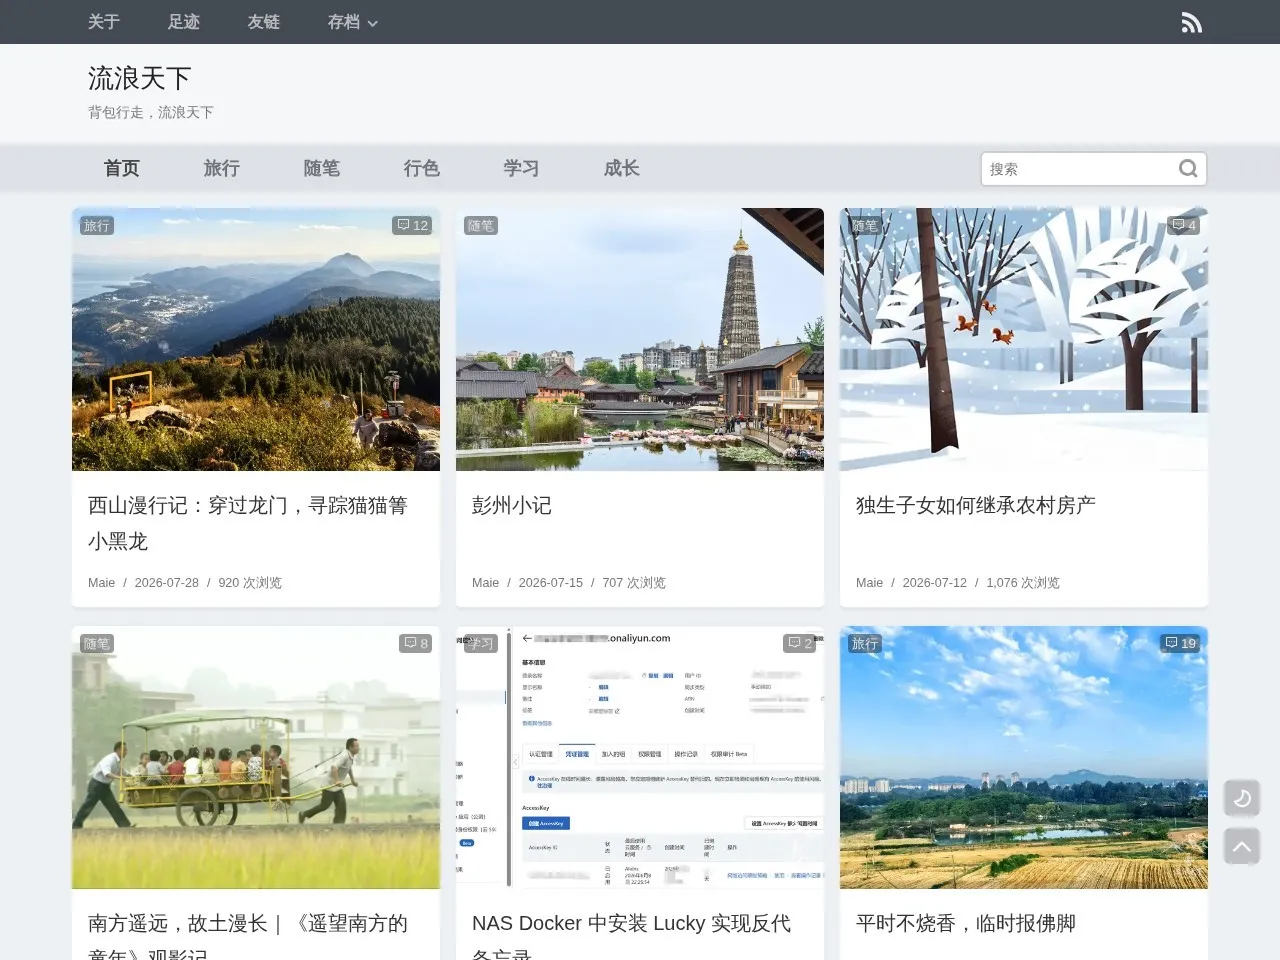Viewport: 1280px width, 960px height.
Task: Expand the 存档 dropdown menu
Action: pyautogui.click(x=352, y=22)
